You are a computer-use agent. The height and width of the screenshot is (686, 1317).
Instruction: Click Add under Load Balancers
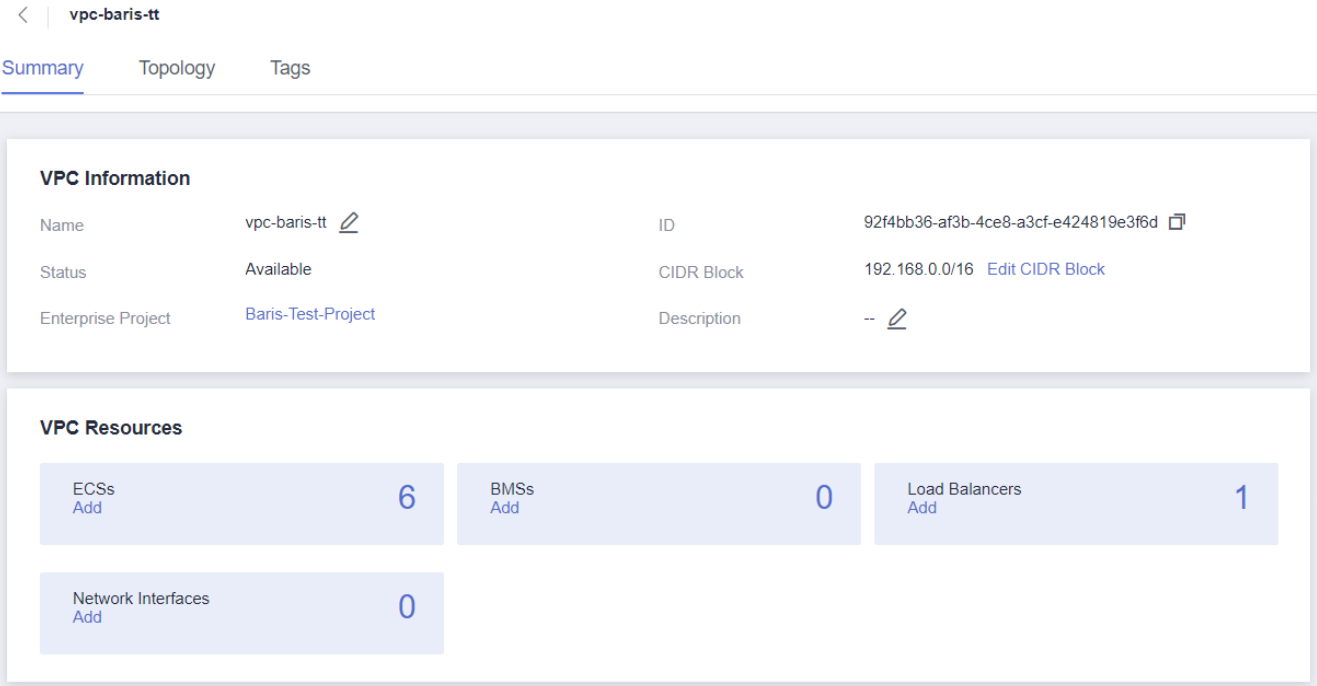pos(922,508)
